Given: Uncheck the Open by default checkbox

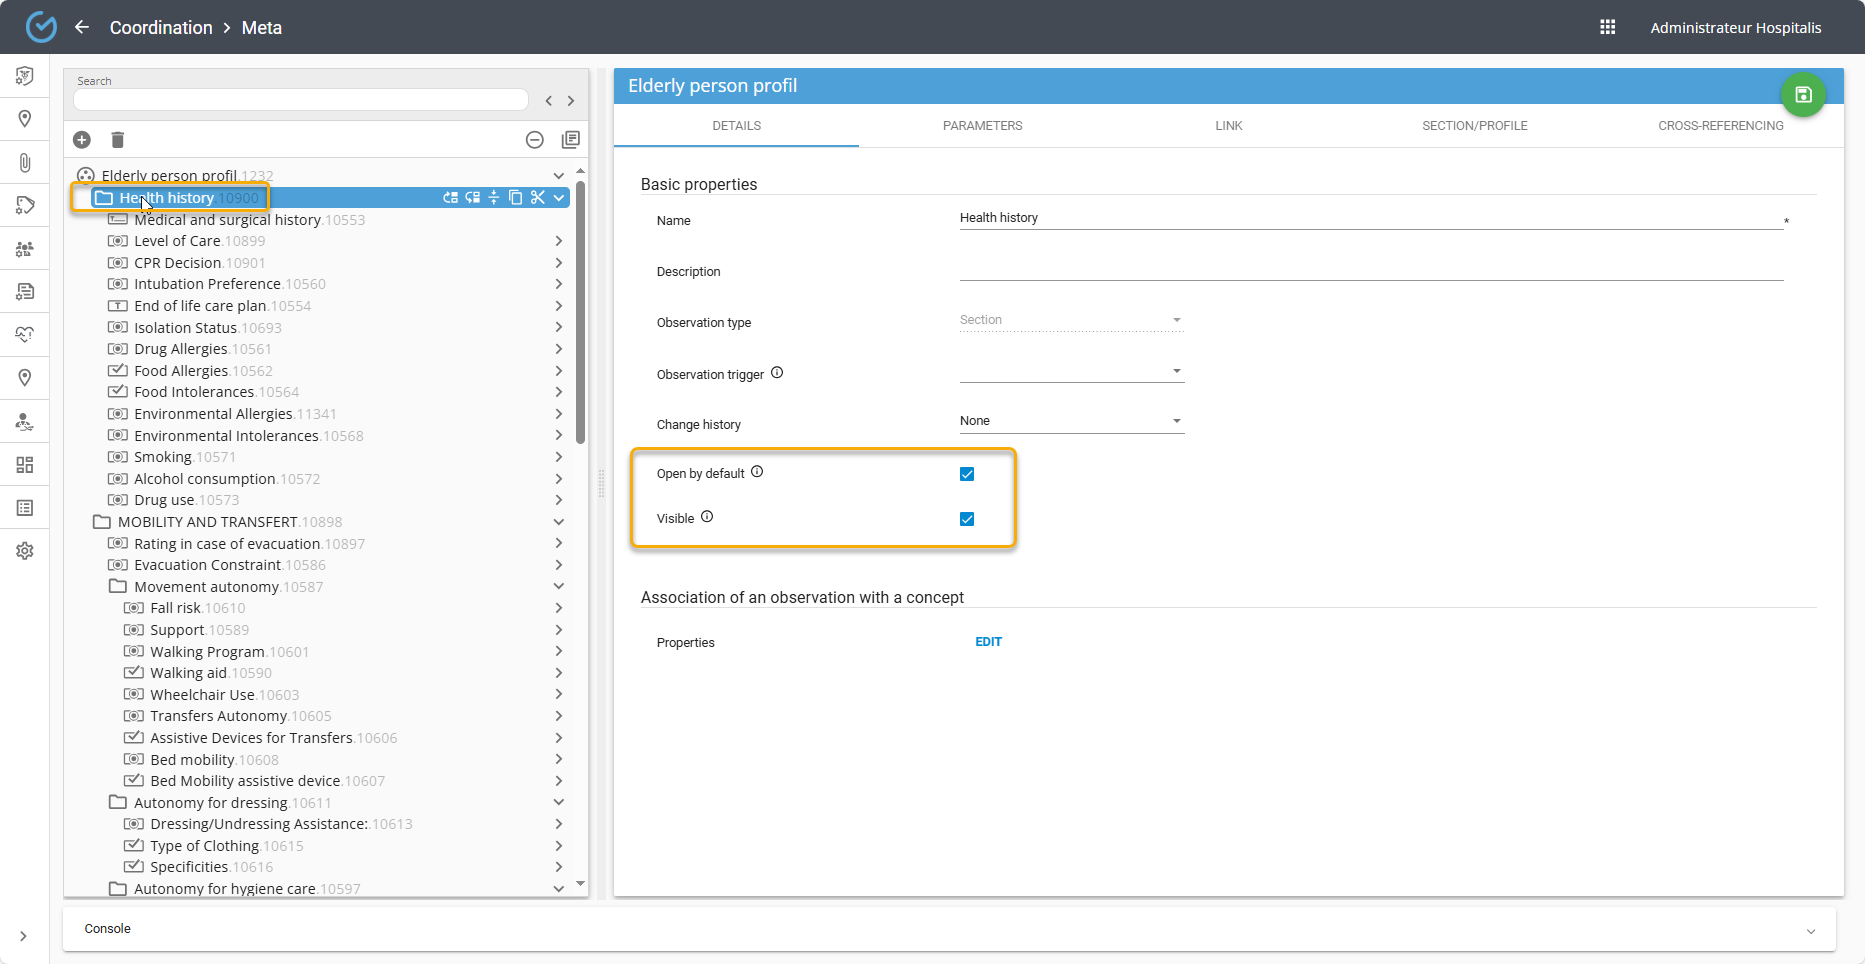Looking at the screenshot, I should tap(967, 474).
